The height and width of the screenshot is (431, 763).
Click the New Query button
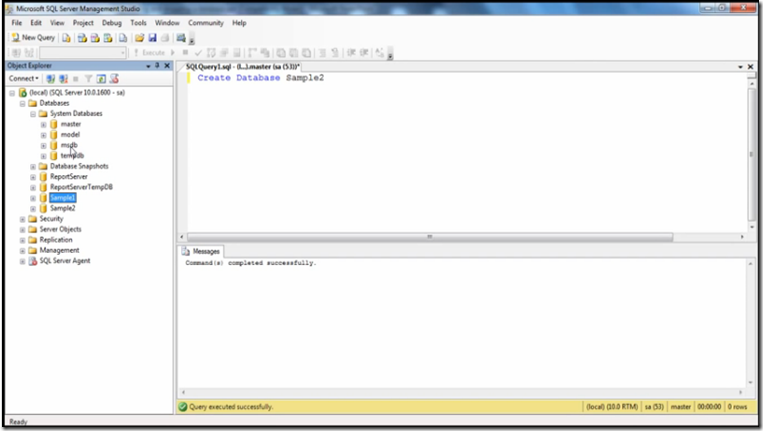pos(33,37)
